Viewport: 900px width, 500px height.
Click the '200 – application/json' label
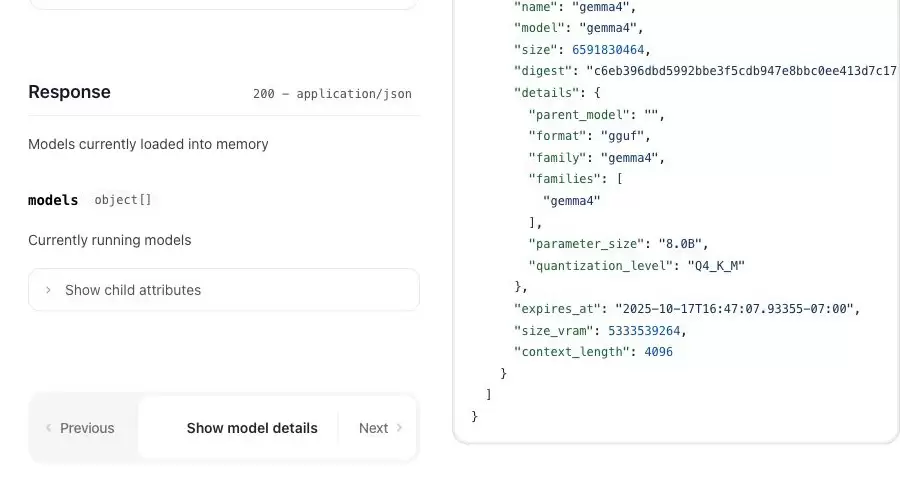[x=332, y=94]
